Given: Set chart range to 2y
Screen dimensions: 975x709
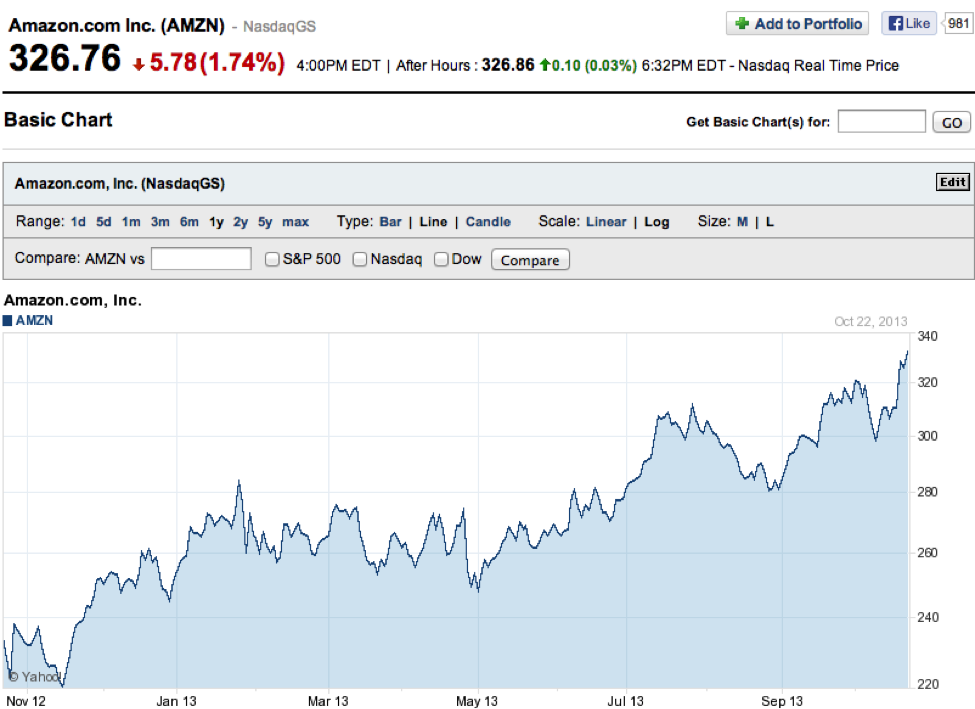Looking at the screenshot, I should [x=241, y=222].
